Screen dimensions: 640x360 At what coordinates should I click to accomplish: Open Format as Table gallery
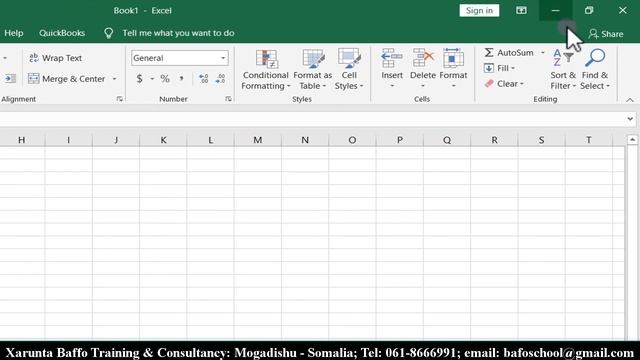(x=313, y=69)
